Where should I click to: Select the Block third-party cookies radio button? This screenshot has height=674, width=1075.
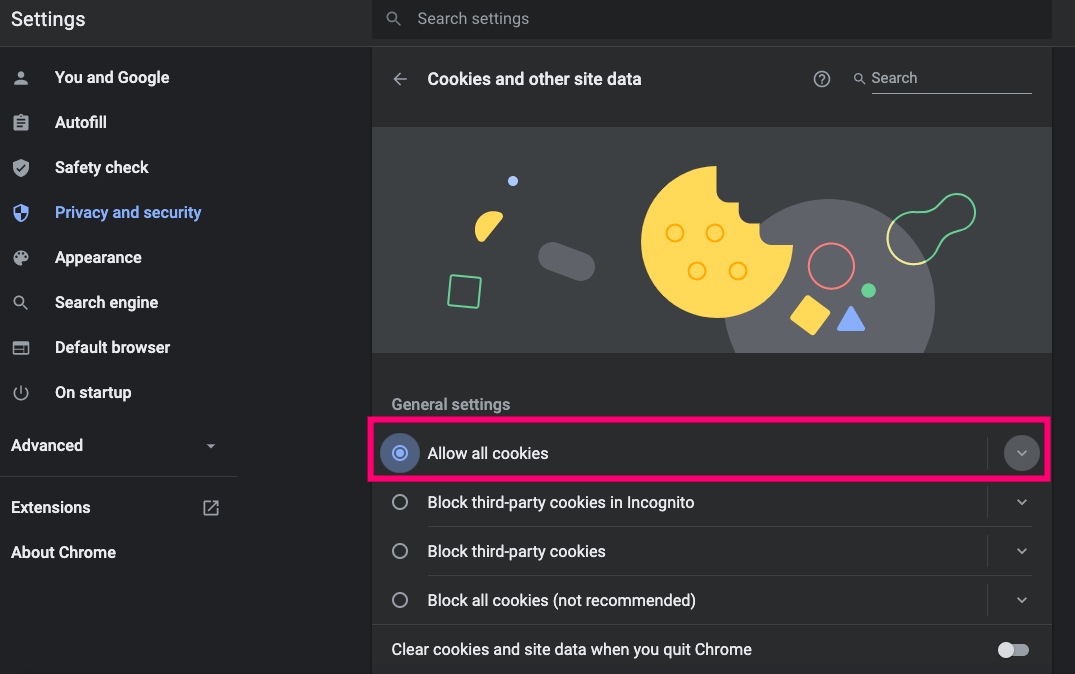pos(400,552)
